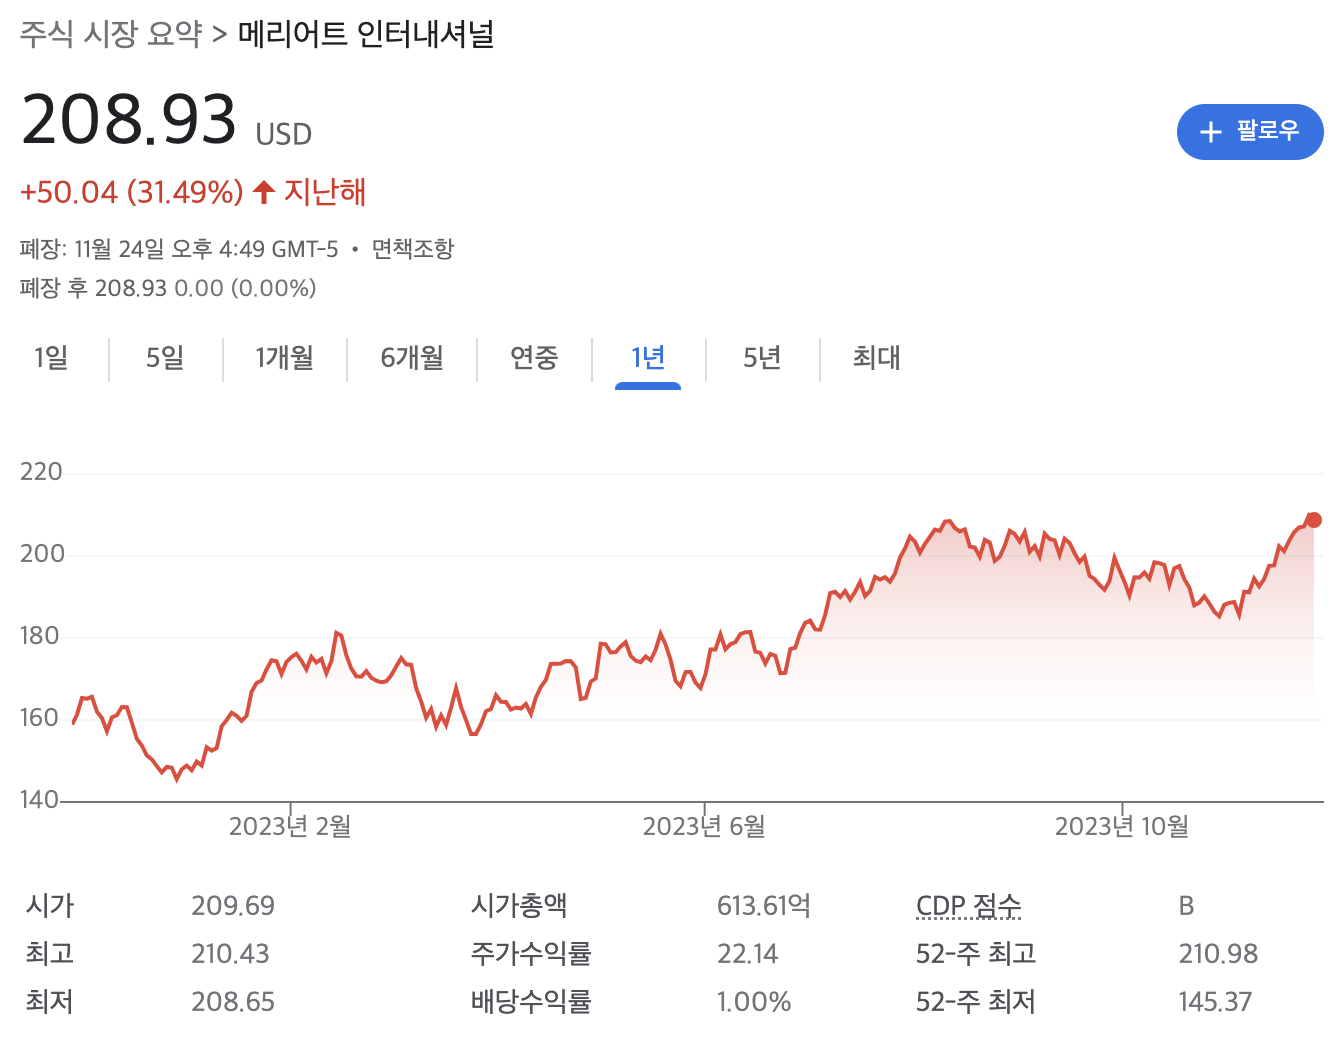Click the 폐장 후 after-hours price line
Image resolution: width=1332 pixels, height=1039 pixels.
168,288
